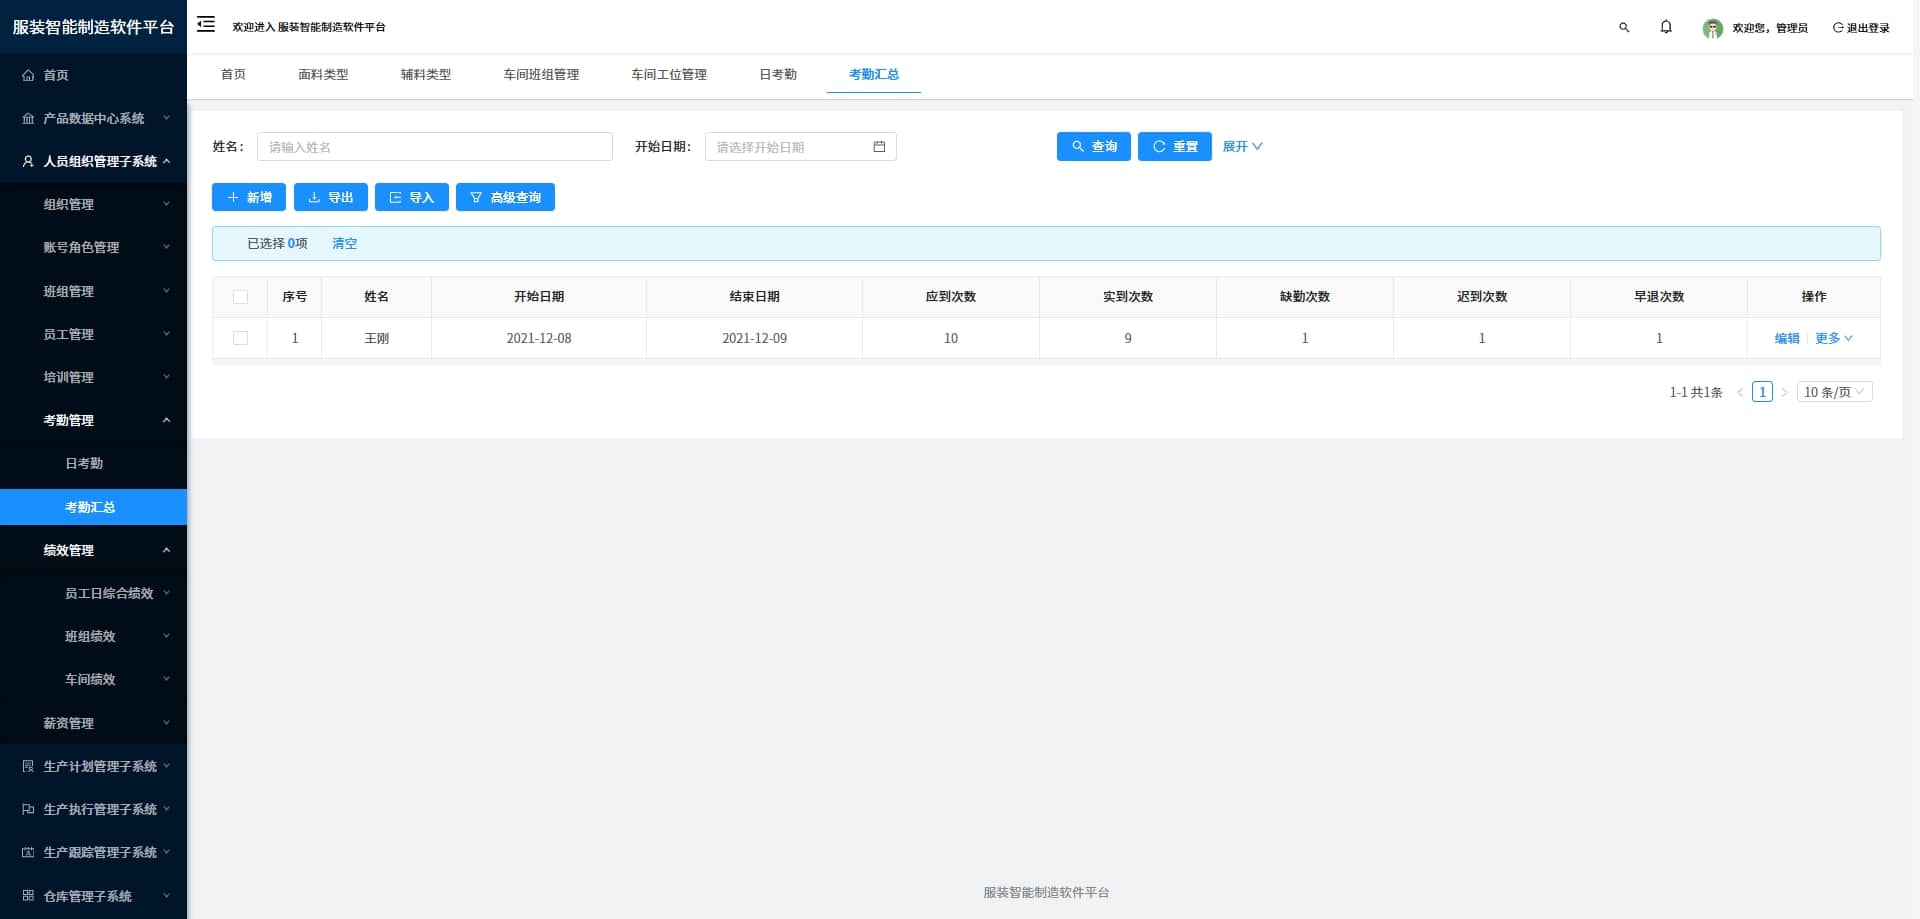Select 考勤汇总 in the sidebar
Image resolution: width=1920 pixels, height=919 pixels.
click(93, 507)
